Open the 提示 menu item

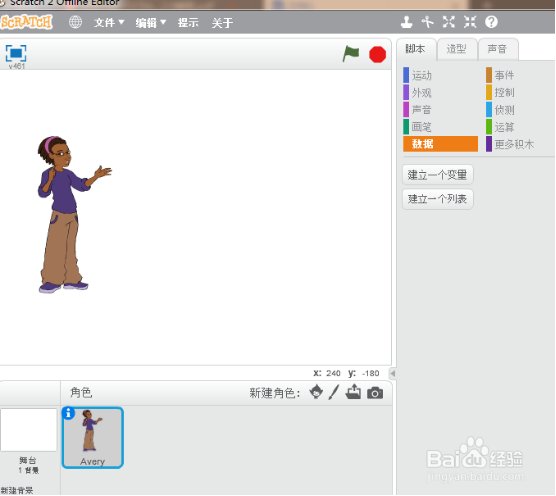188,23
